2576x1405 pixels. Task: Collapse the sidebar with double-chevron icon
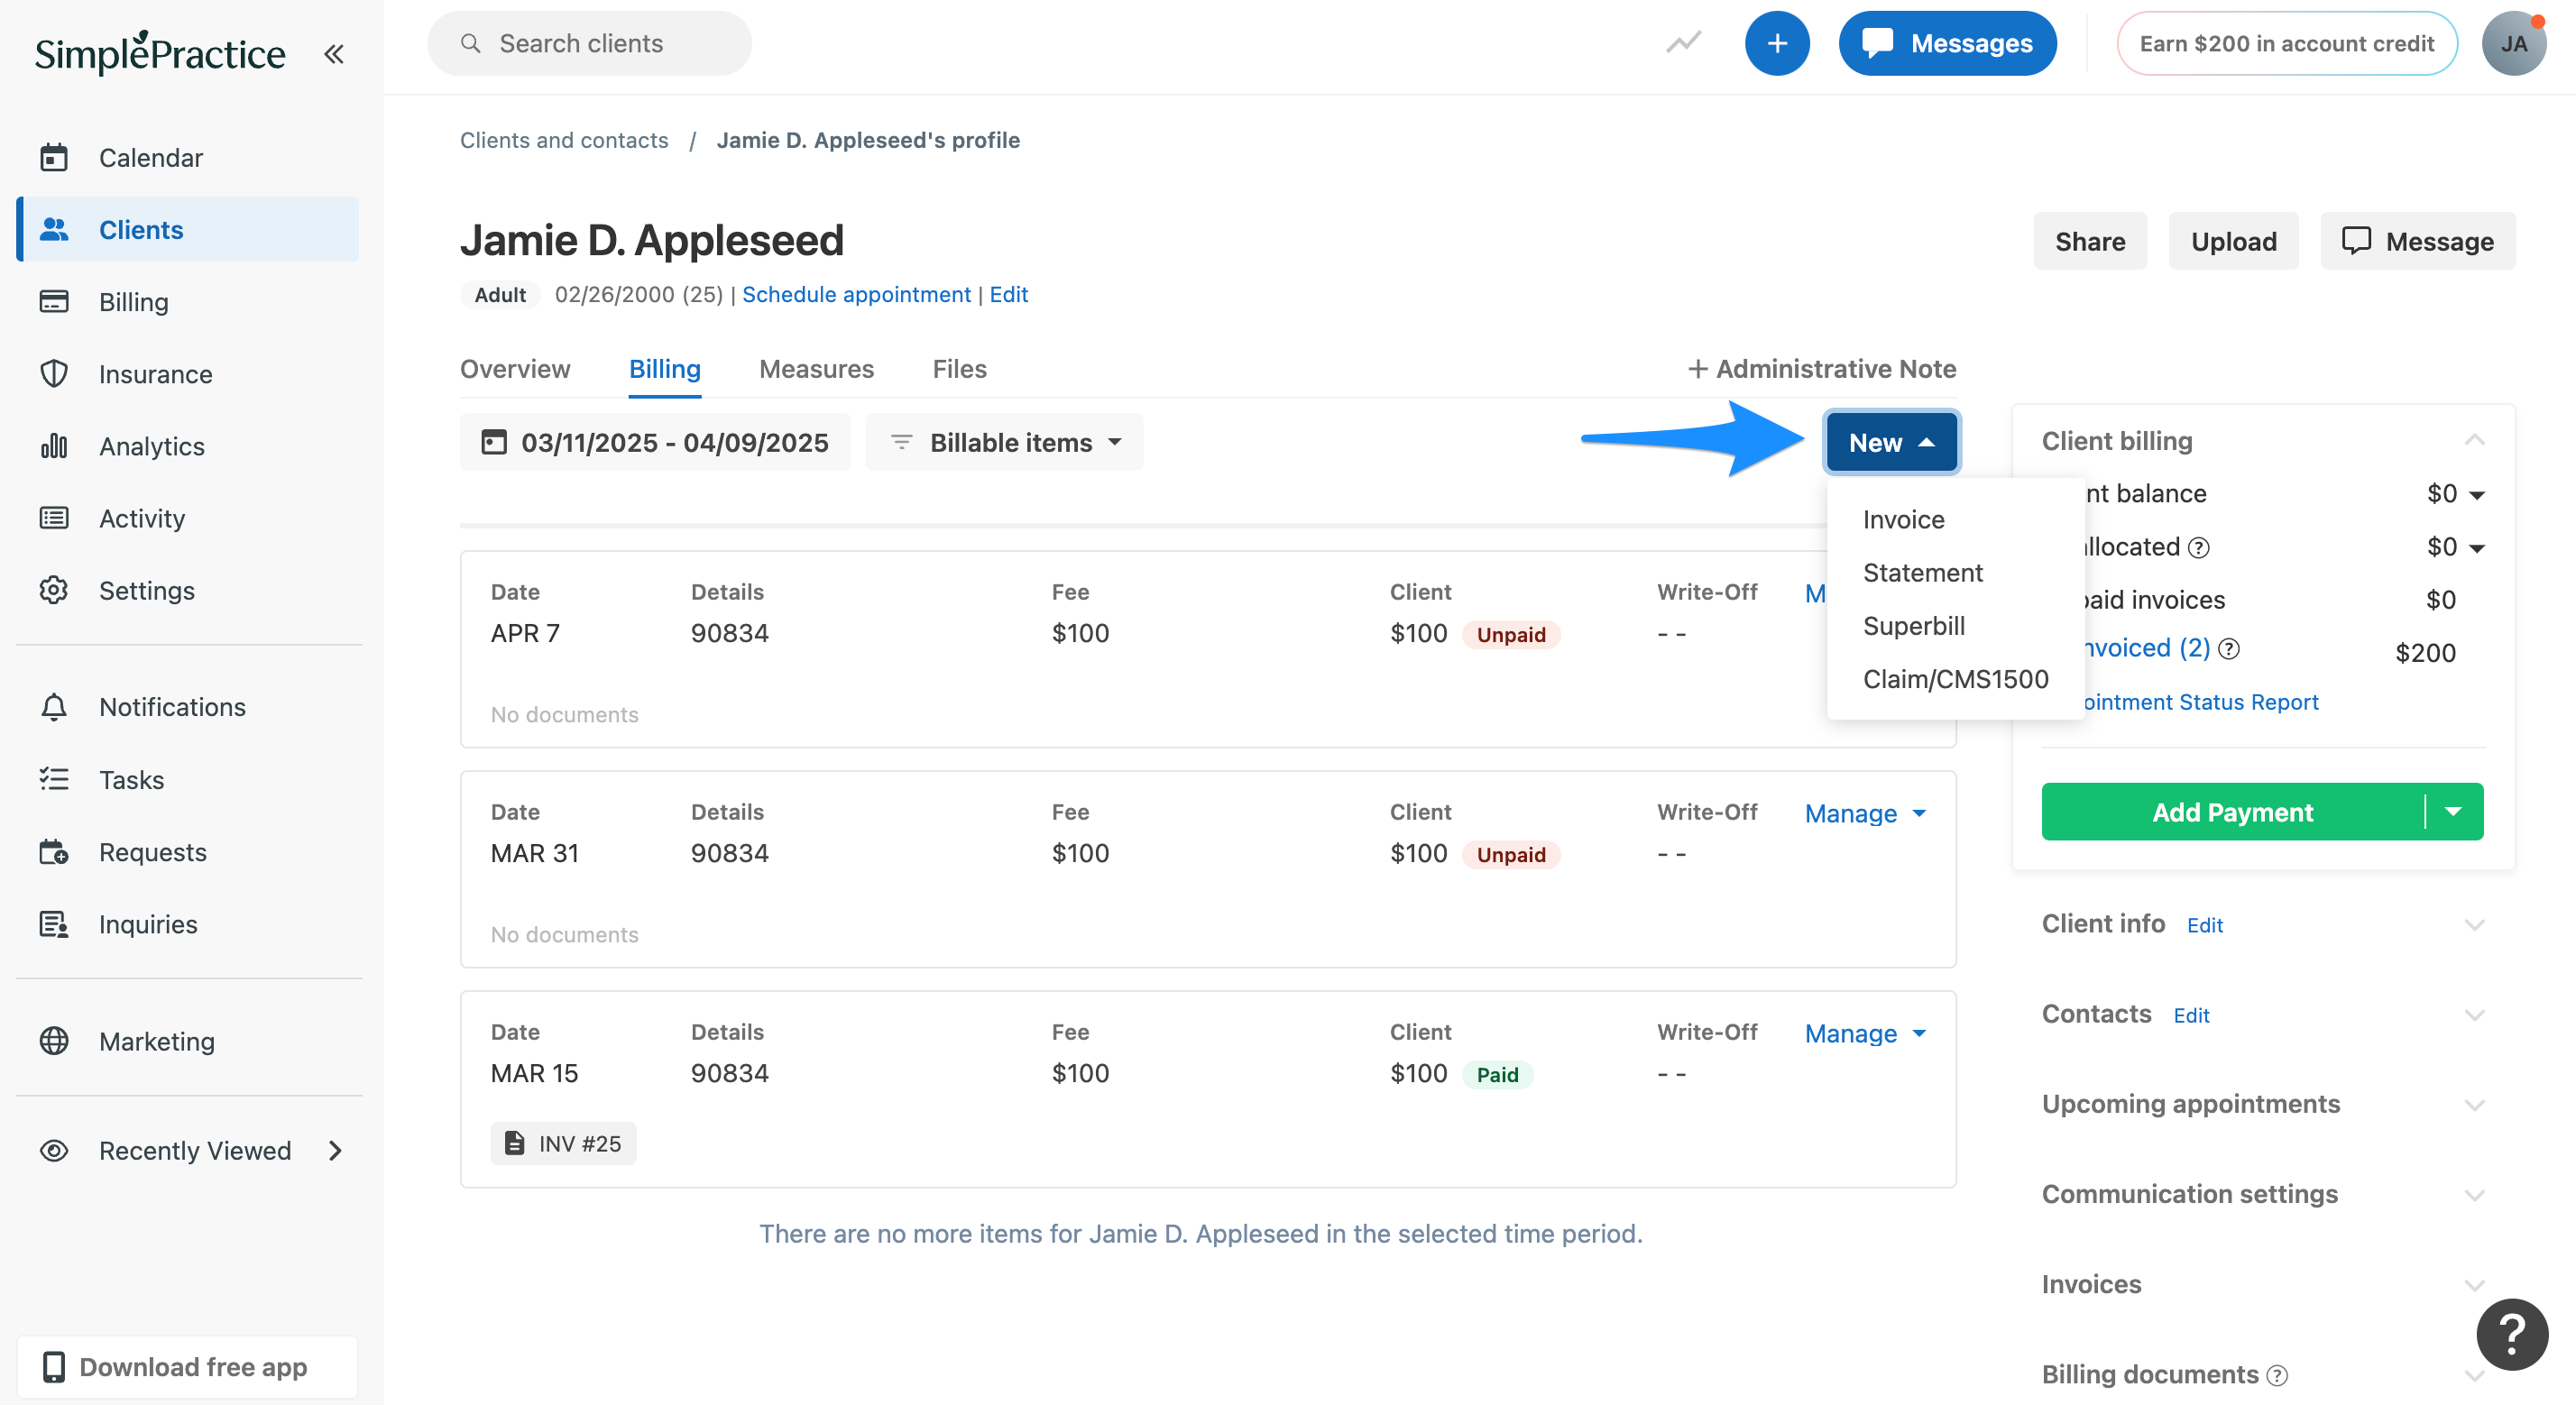(334, 54)
